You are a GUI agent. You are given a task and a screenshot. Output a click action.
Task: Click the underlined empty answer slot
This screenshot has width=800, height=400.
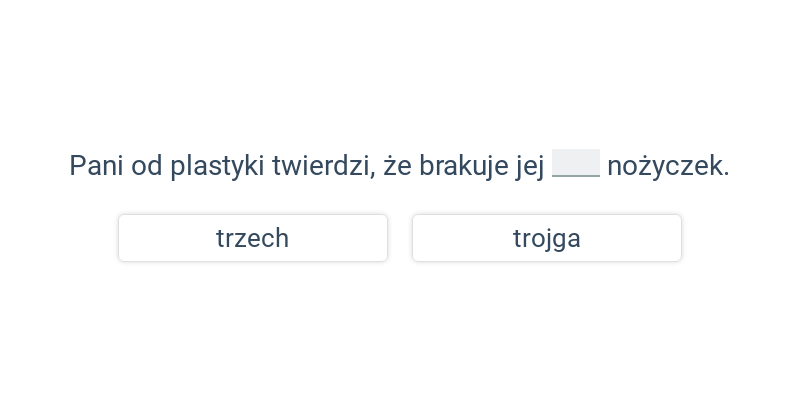click(576, 163)
